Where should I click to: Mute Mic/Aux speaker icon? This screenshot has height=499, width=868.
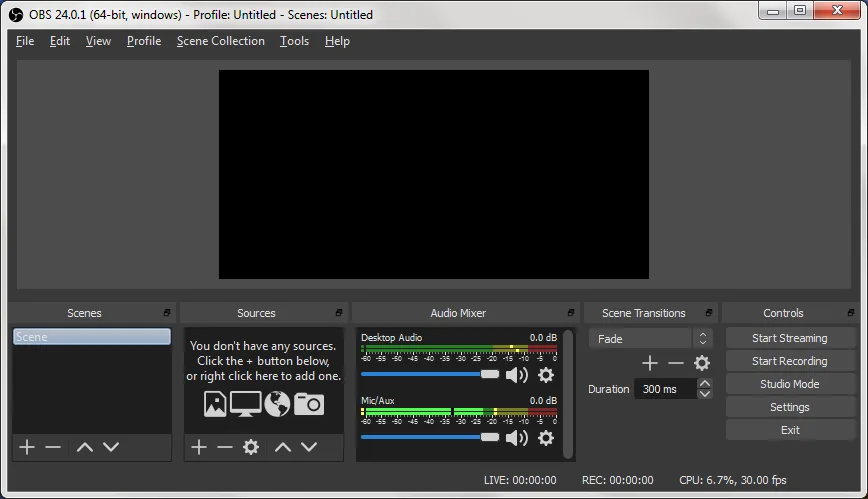[x=517, y=438]
